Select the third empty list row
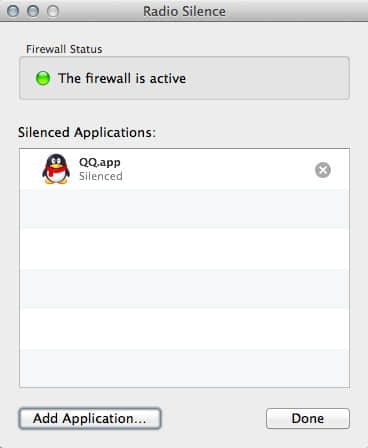The image size is (368, 448). point(184,289)
